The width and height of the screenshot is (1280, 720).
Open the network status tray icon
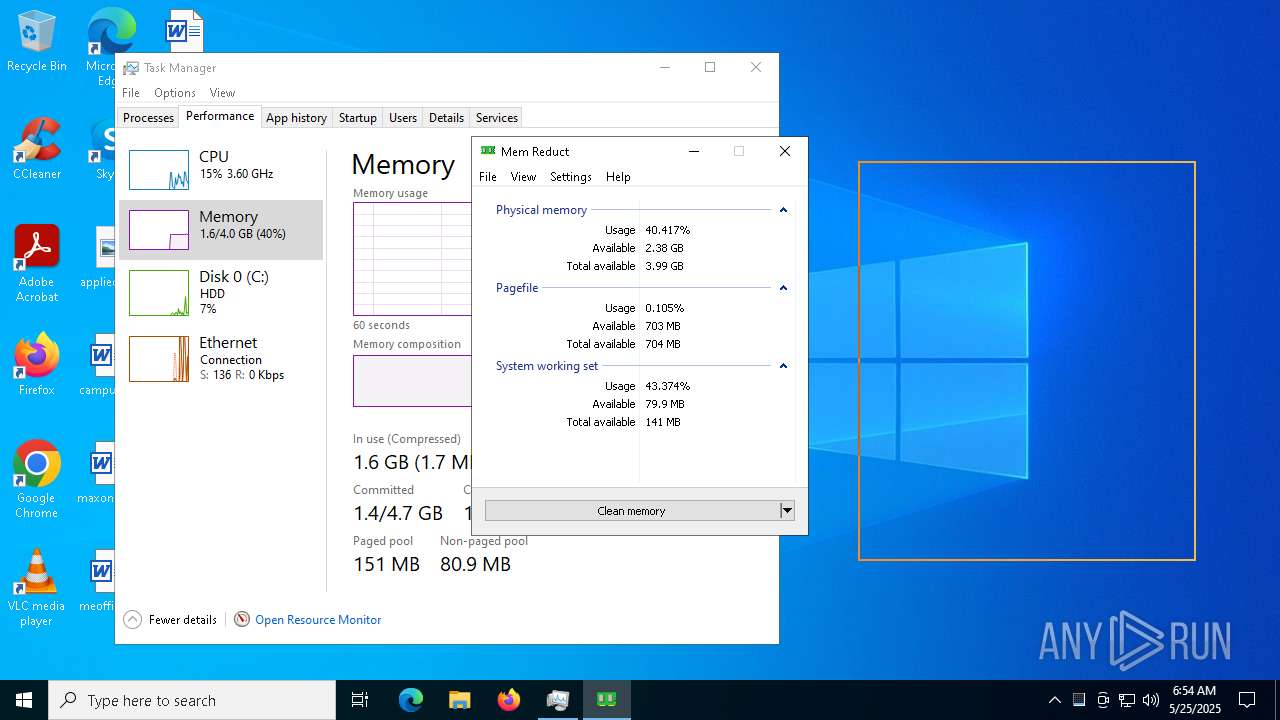click(x=1126, y=700)
